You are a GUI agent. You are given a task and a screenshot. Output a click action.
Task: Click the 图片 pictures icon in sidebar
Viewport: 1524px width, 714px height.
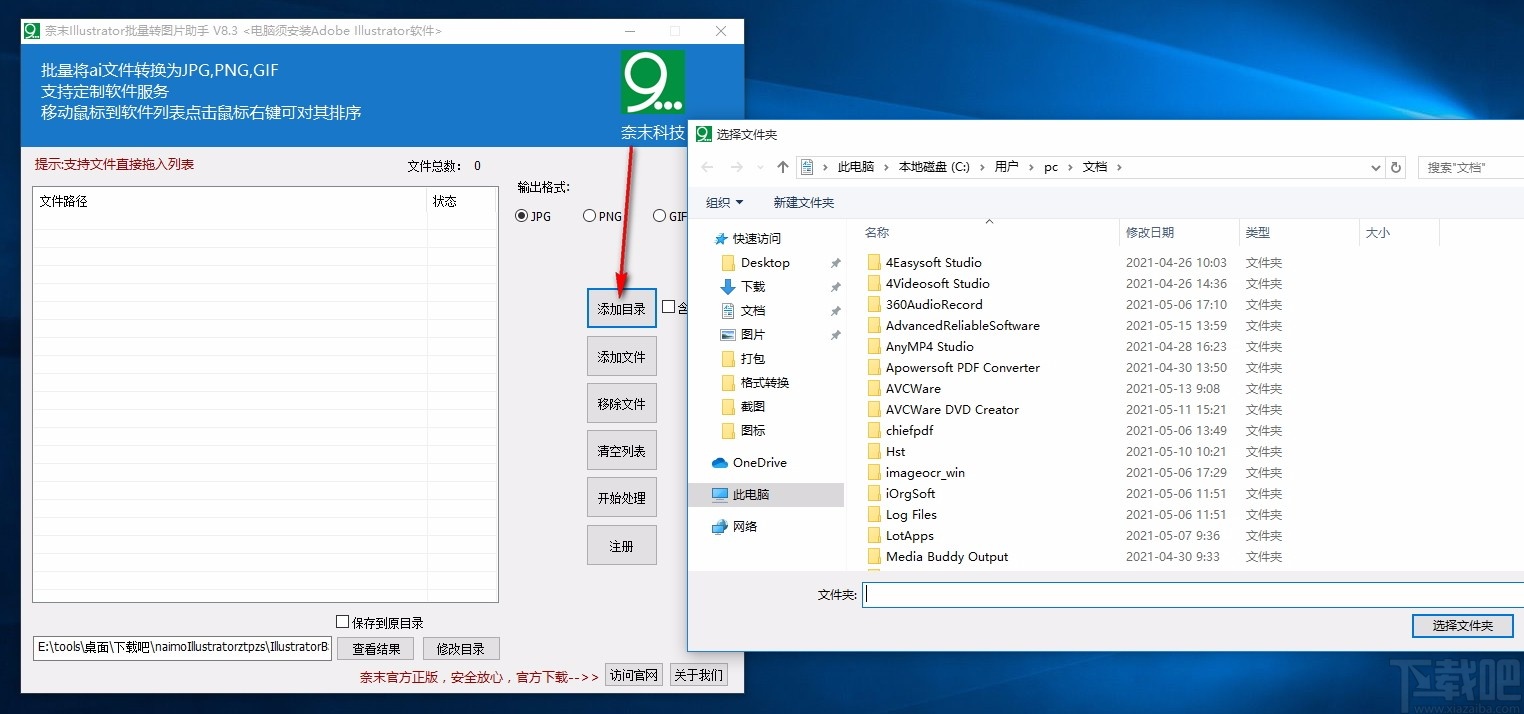click(728, 335)
